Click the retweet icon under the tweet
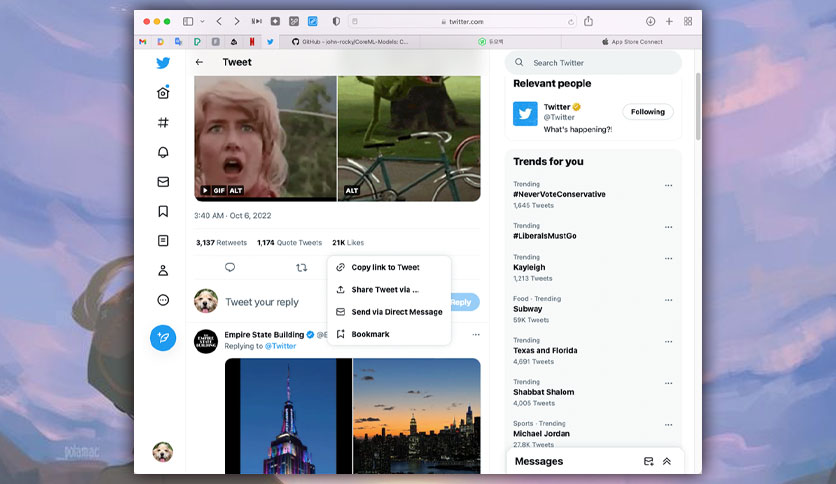836x484 pixels. [302, 268]
